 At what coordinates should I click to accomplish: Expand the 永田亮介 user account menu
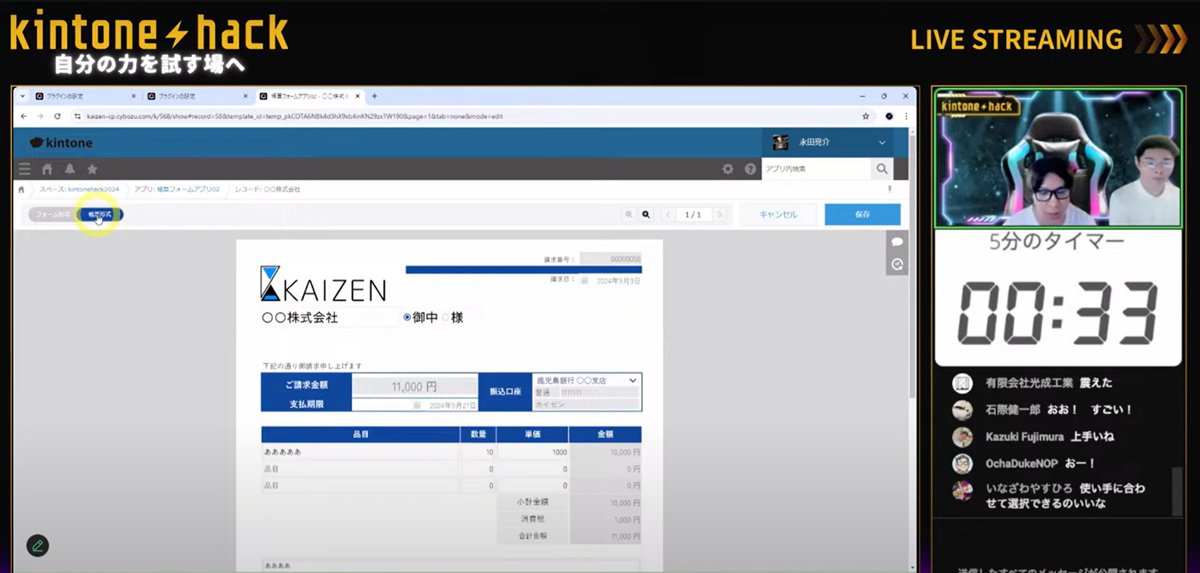coord(882,143)
